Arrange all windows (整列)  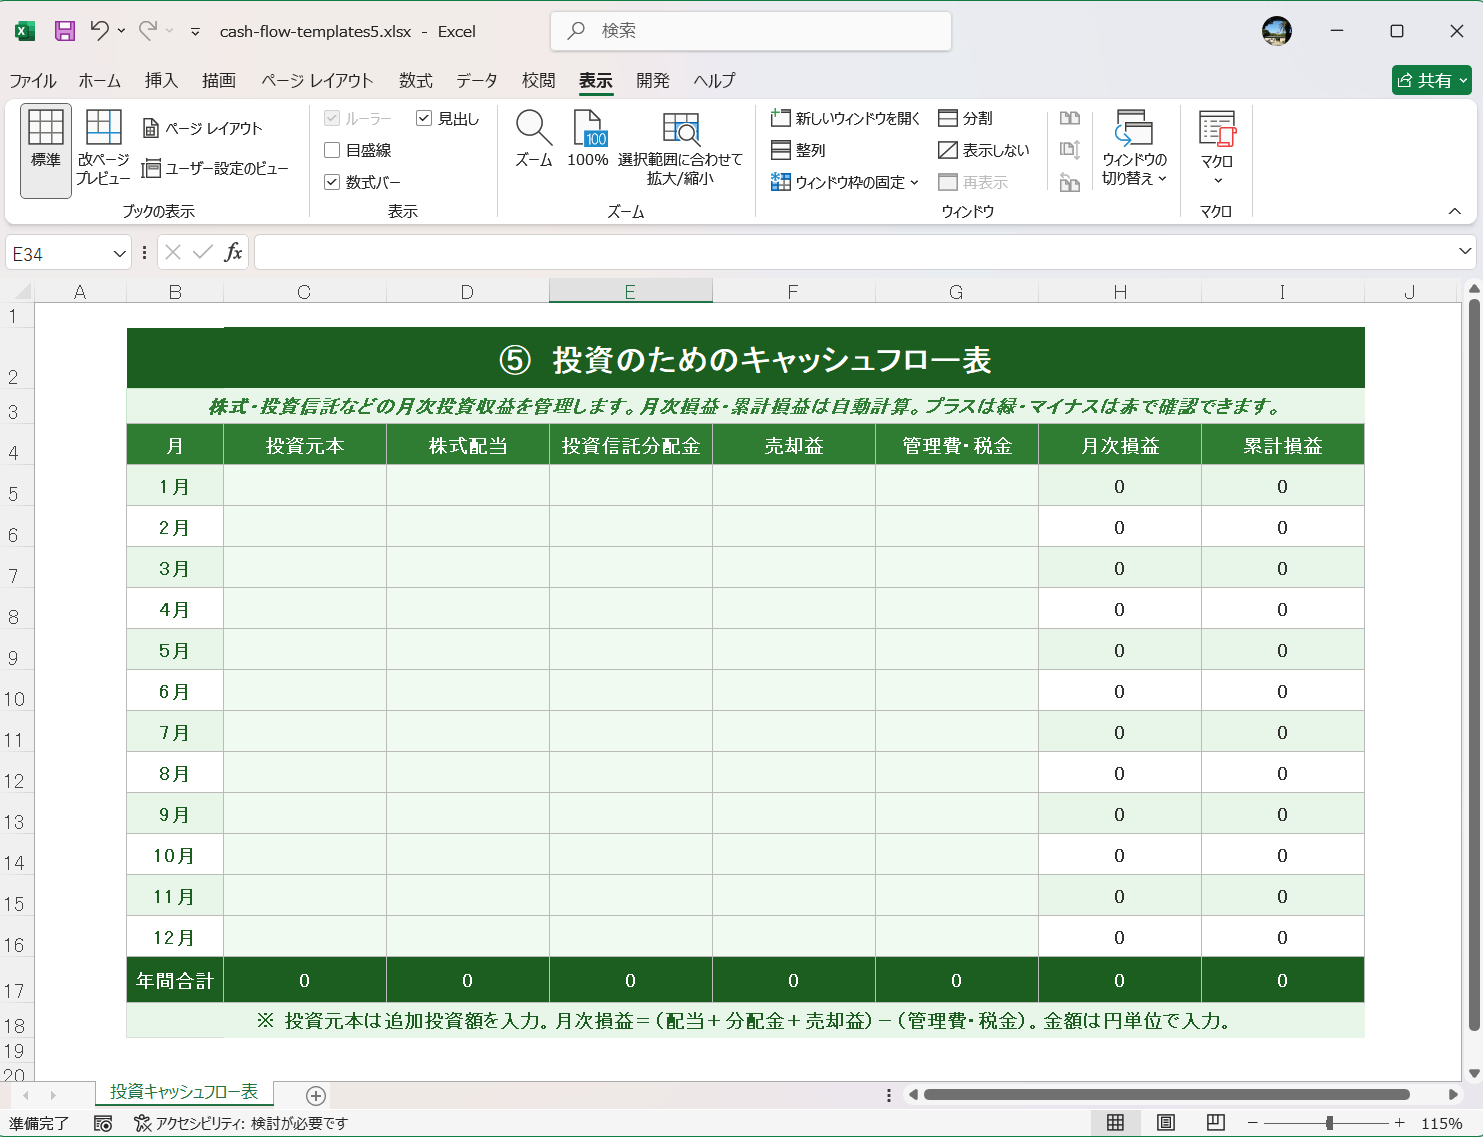click(x=798, y=150)
